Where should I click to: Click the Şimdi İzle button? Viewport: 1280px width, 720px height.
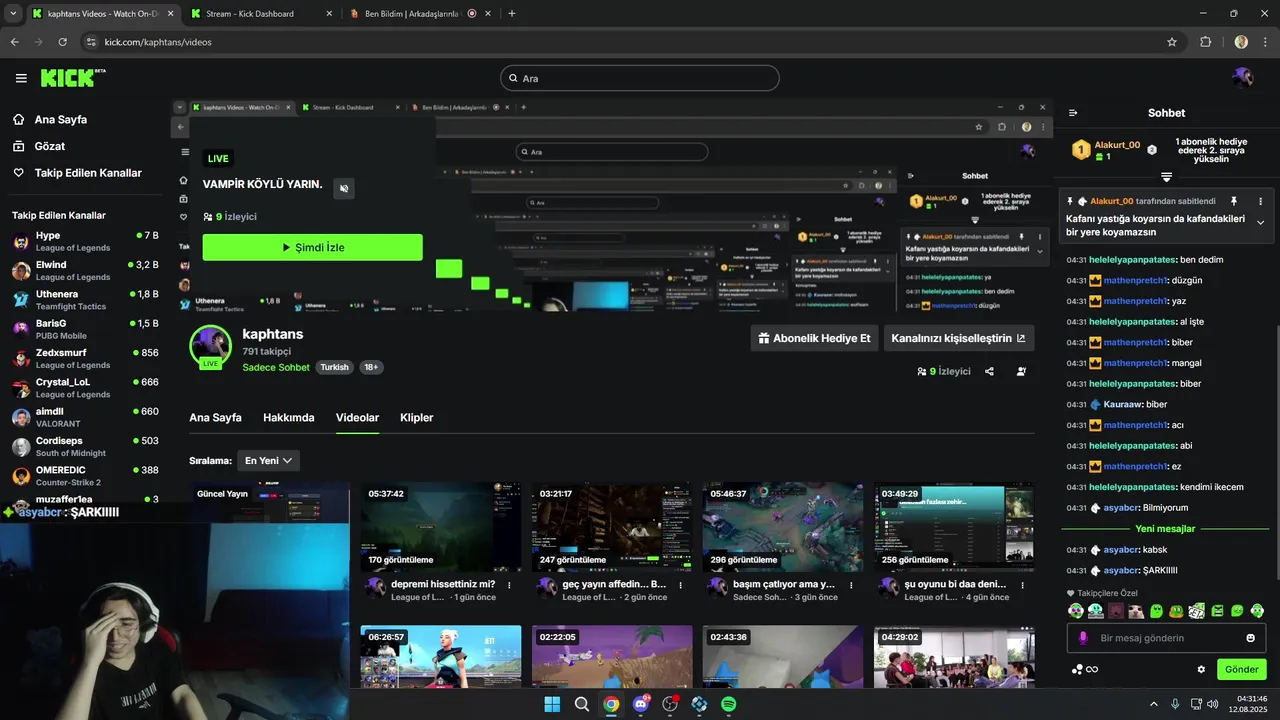pos(312,247)
